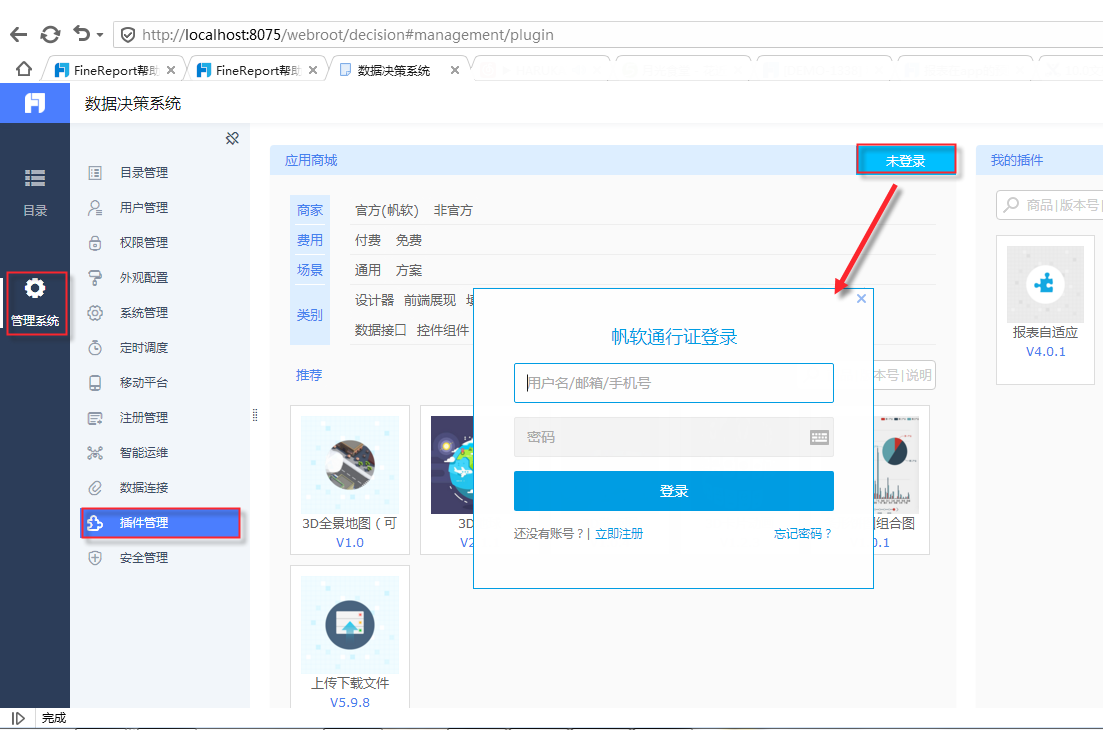1103x730 pixels.
Task: Filter scene by 方案
Action: [409, 270]
